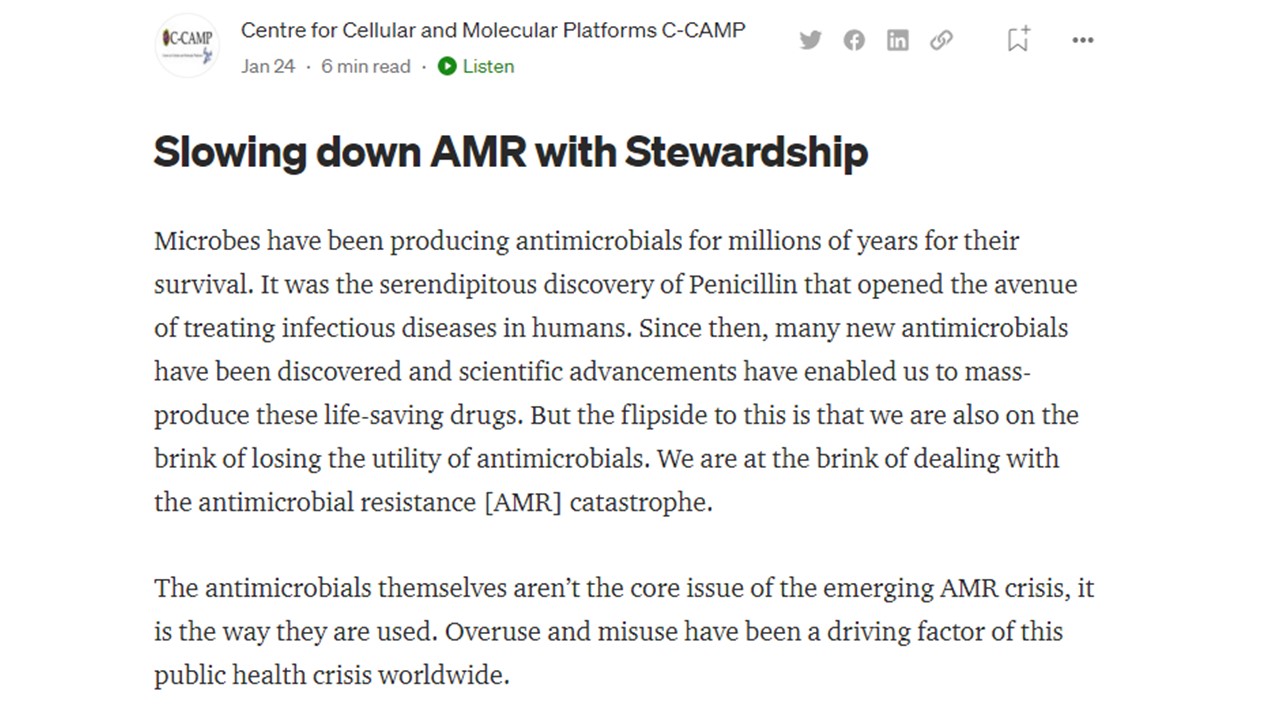Share article on Facebook
Screen dimensions: 1280x720
coord(854,40)
